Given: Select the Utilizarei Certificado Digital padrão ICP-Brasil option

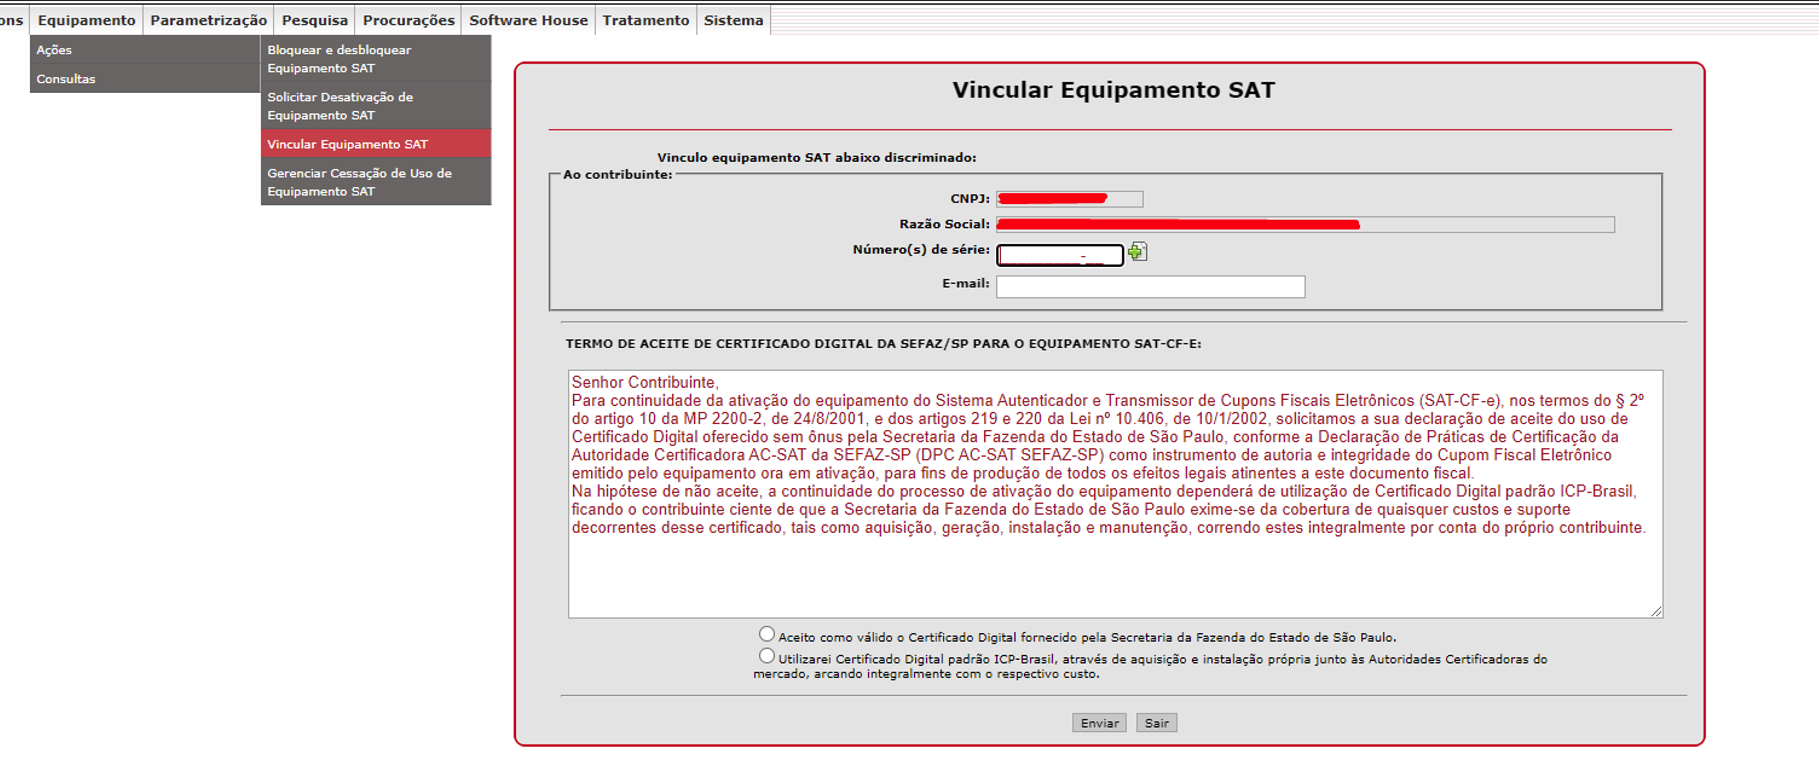Looking at the screenshot, I should click(x=767, y=656).
